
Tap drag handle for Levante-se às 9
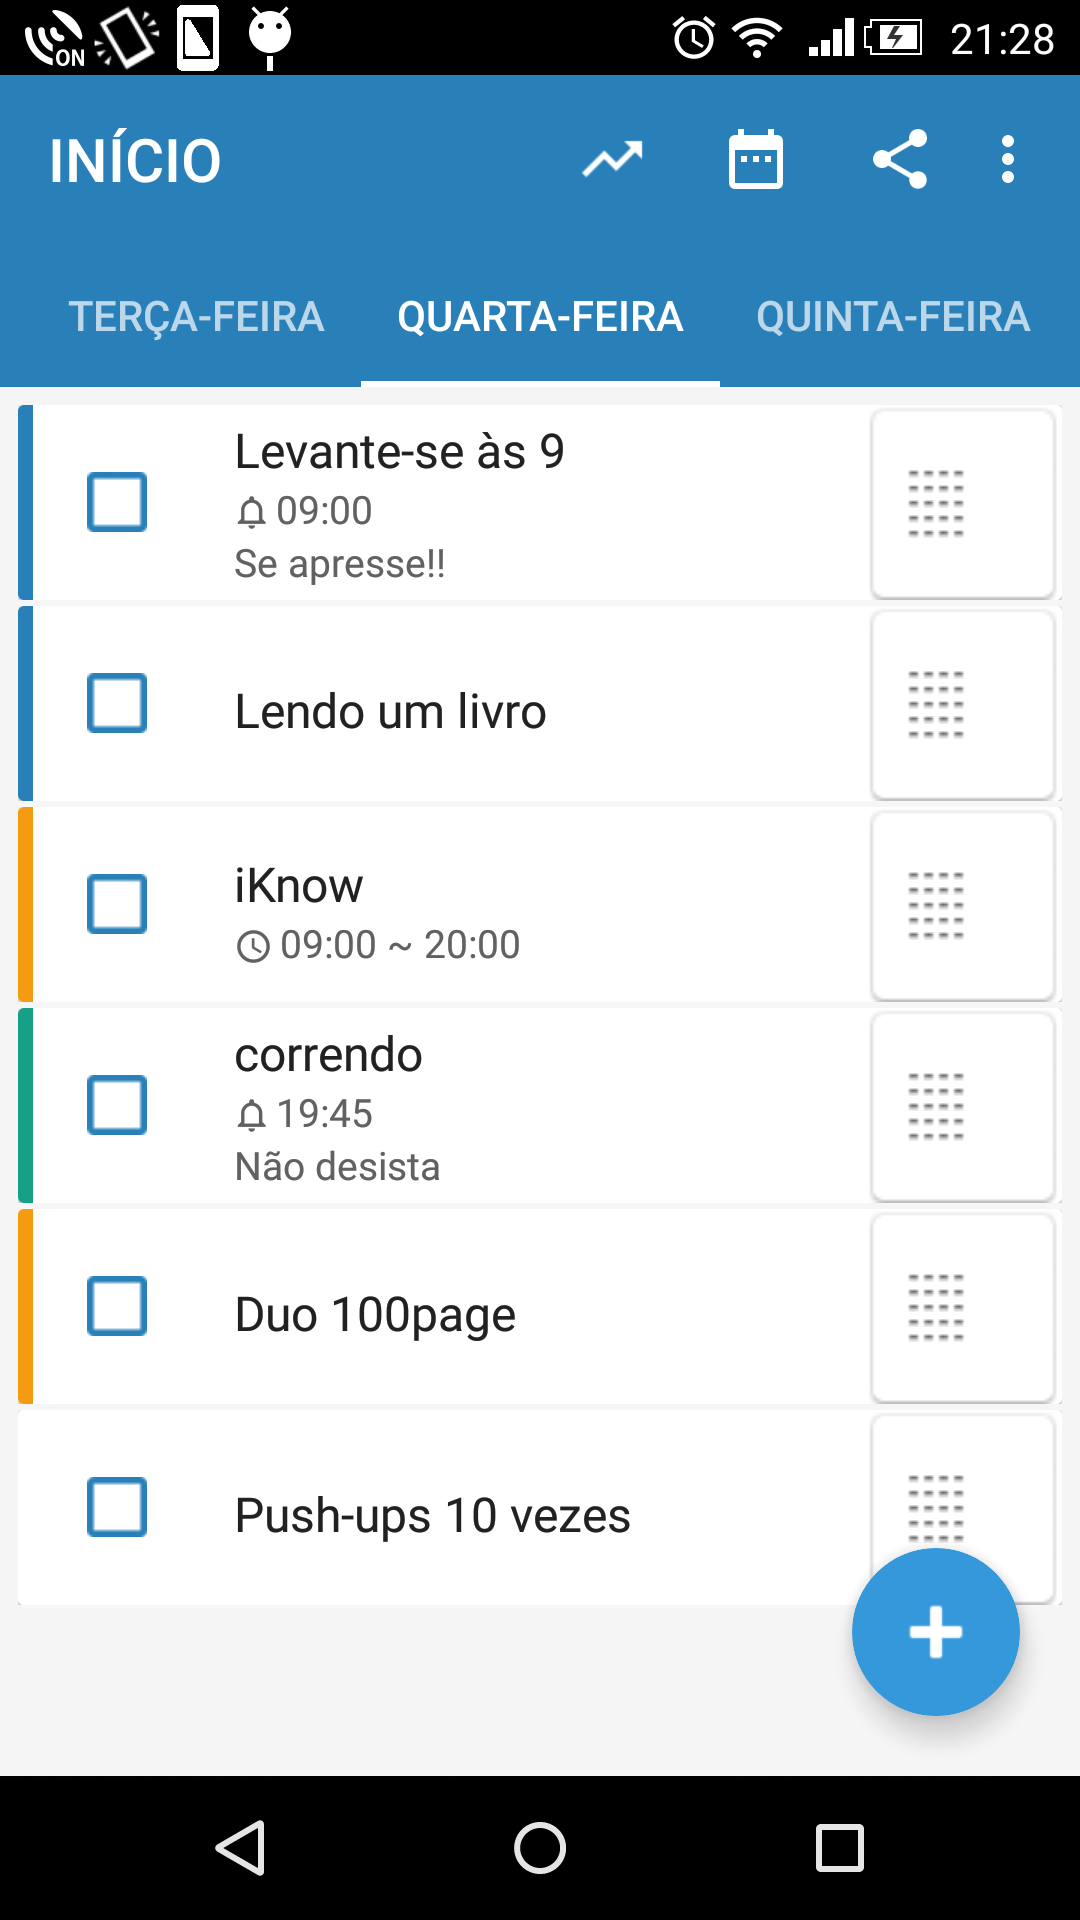(963, 503)
